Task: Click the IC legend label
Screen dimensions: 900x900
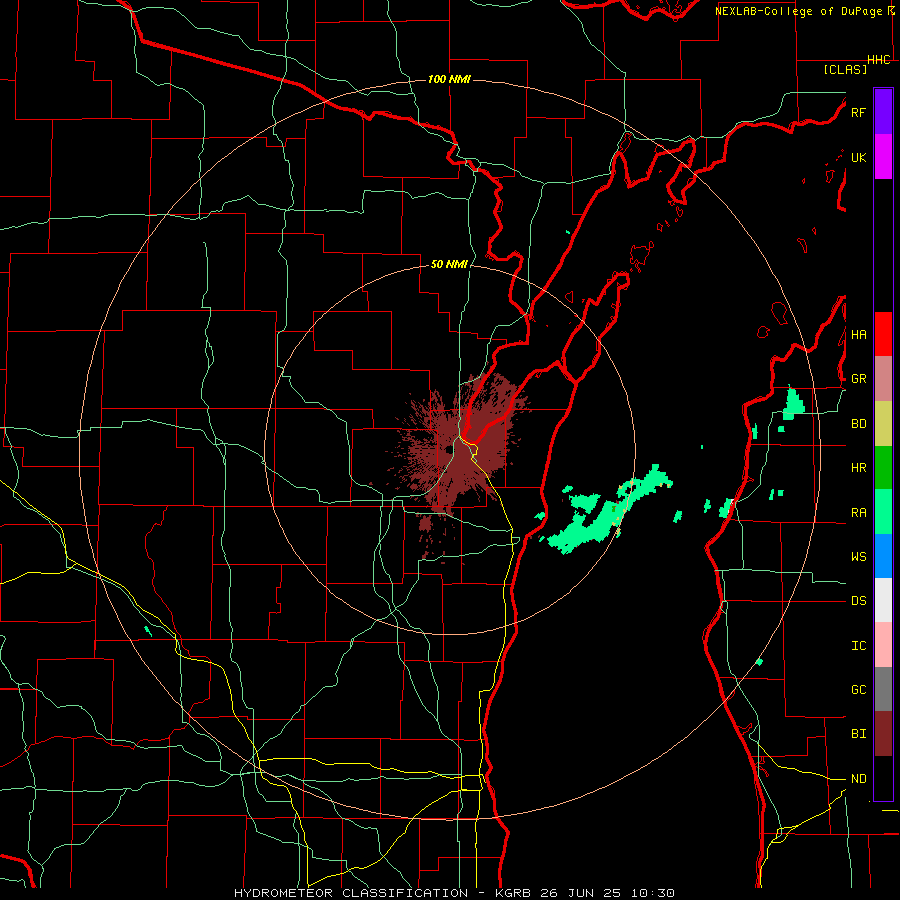Action: [x=858, y=646]
